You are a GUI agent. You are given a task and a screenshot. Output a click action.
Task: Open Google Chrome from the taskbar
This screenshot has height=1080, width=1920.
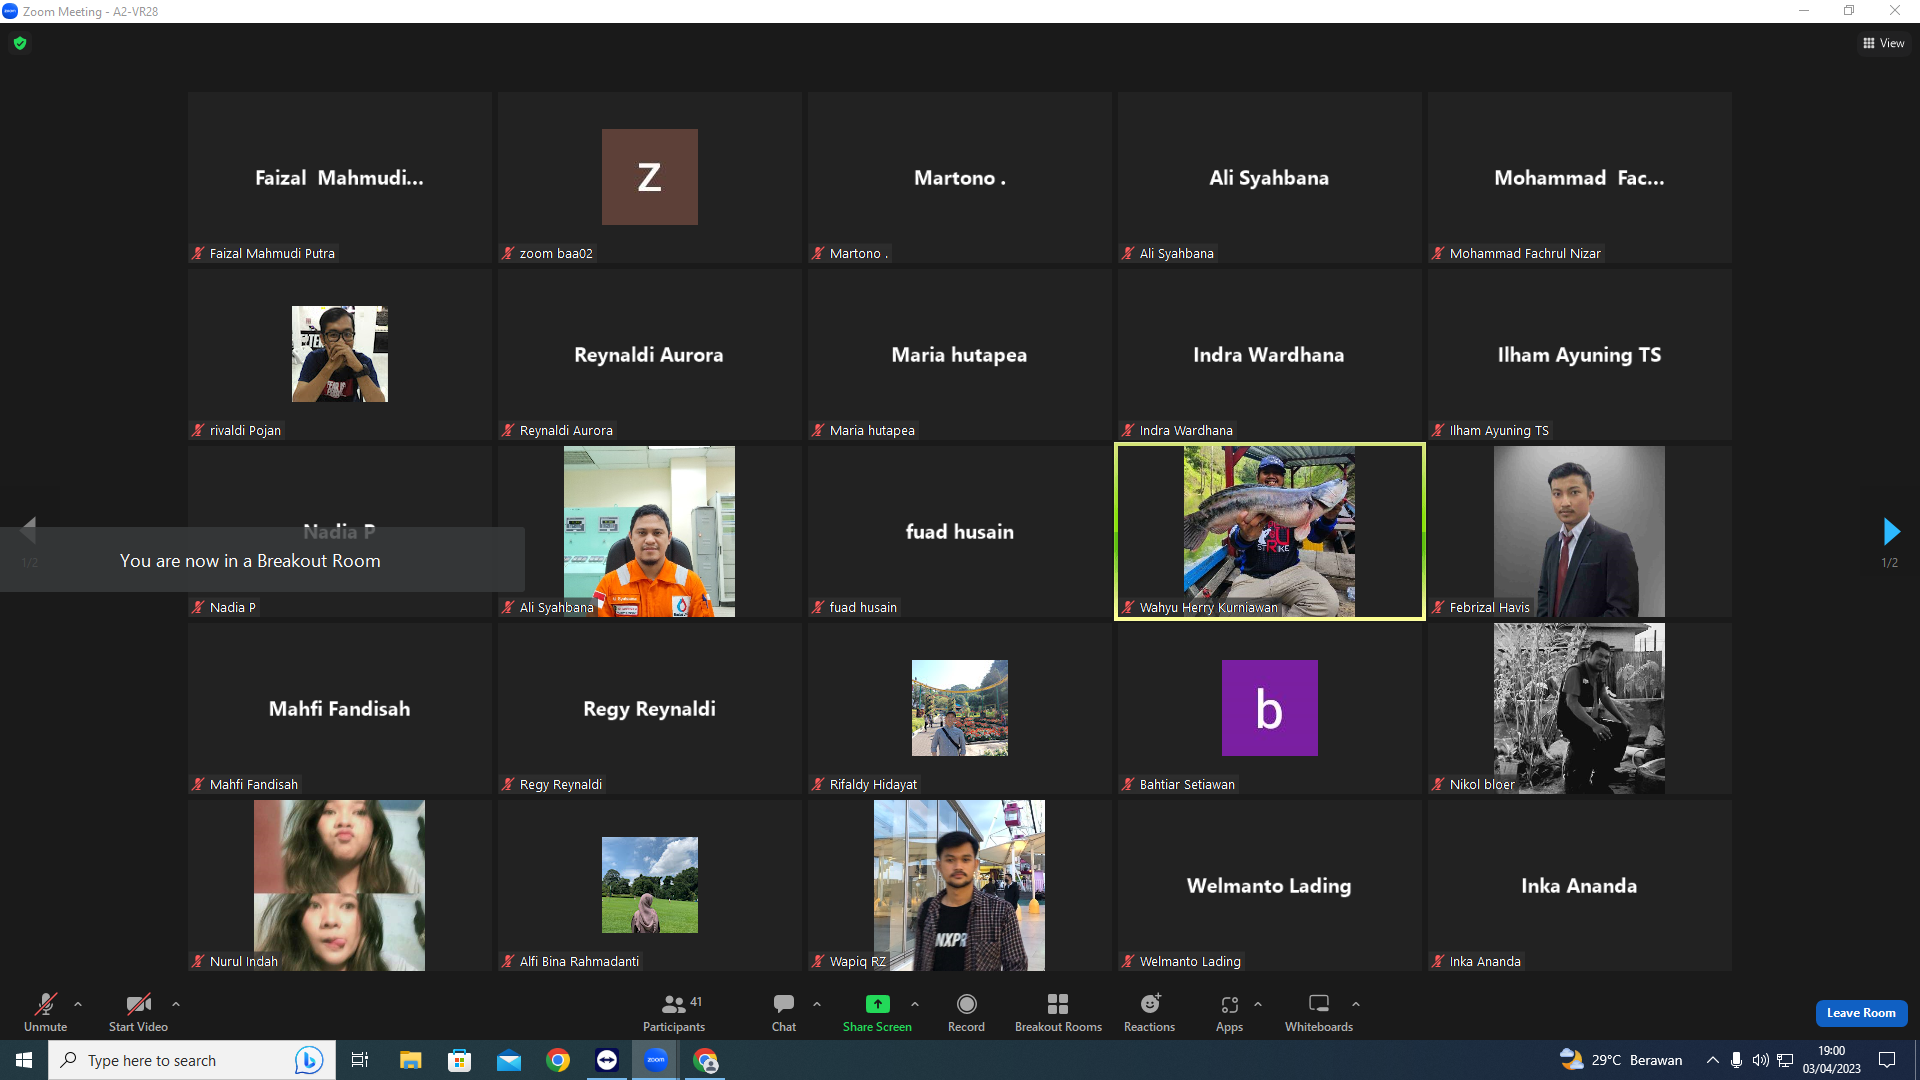[x=558, y=1060]
